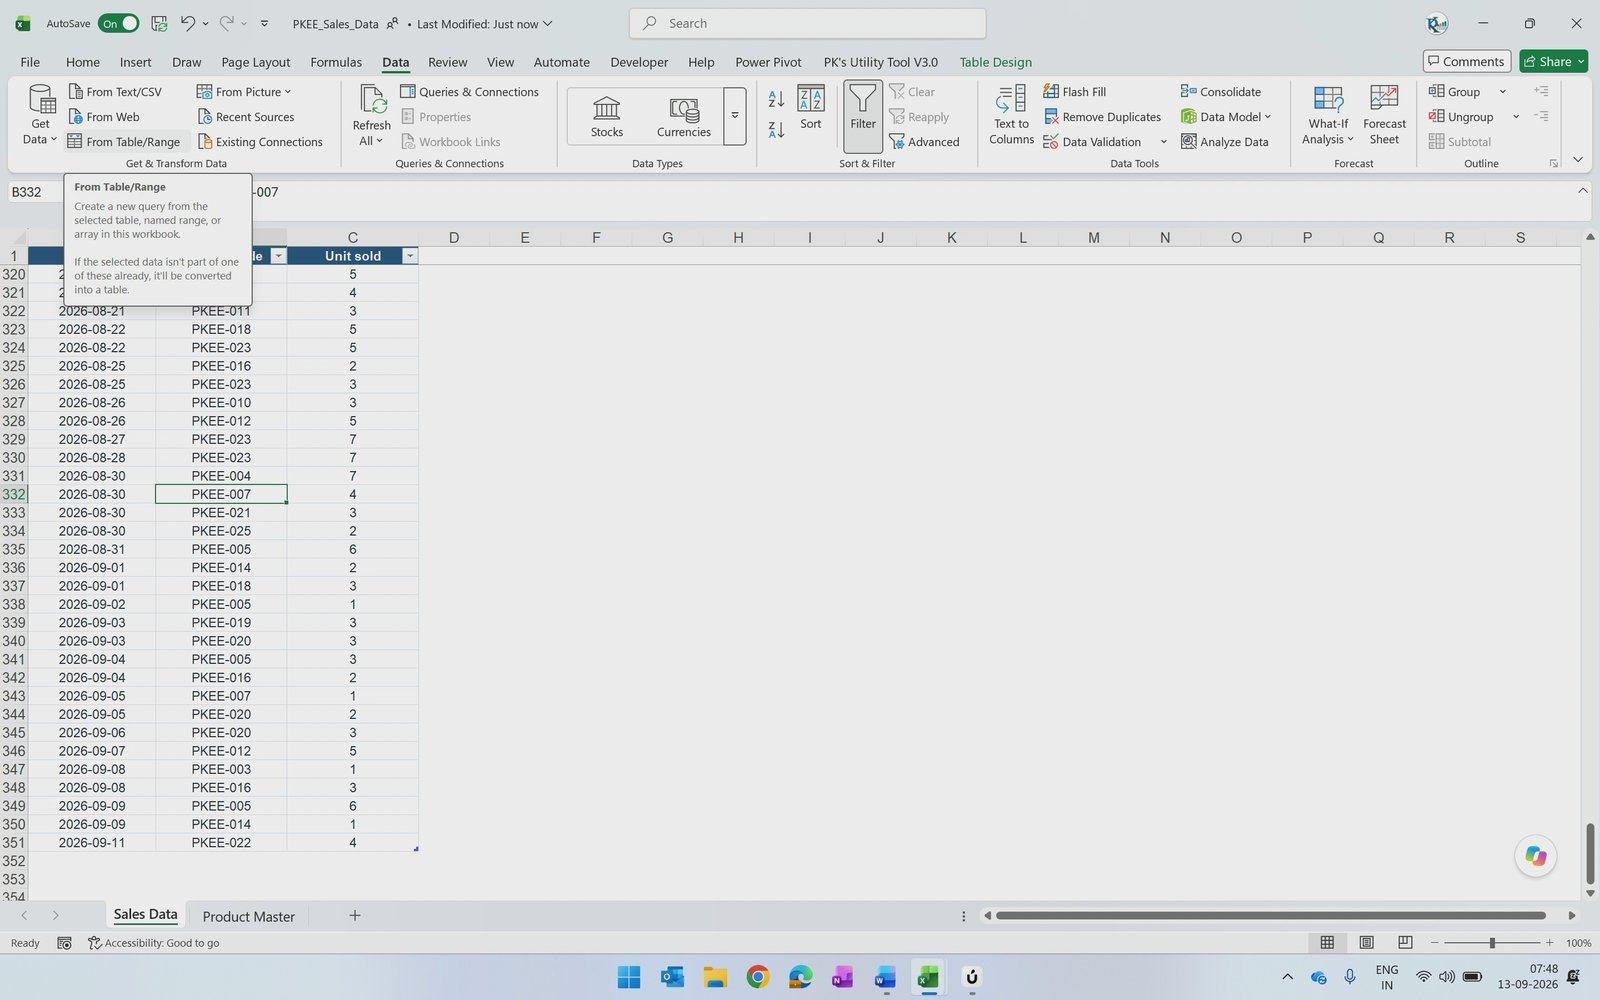Expand Ungroup dropdown arrow
Viewport: 1600px width, 1000px height.
pyautogui.click(x=1516, y=116)
